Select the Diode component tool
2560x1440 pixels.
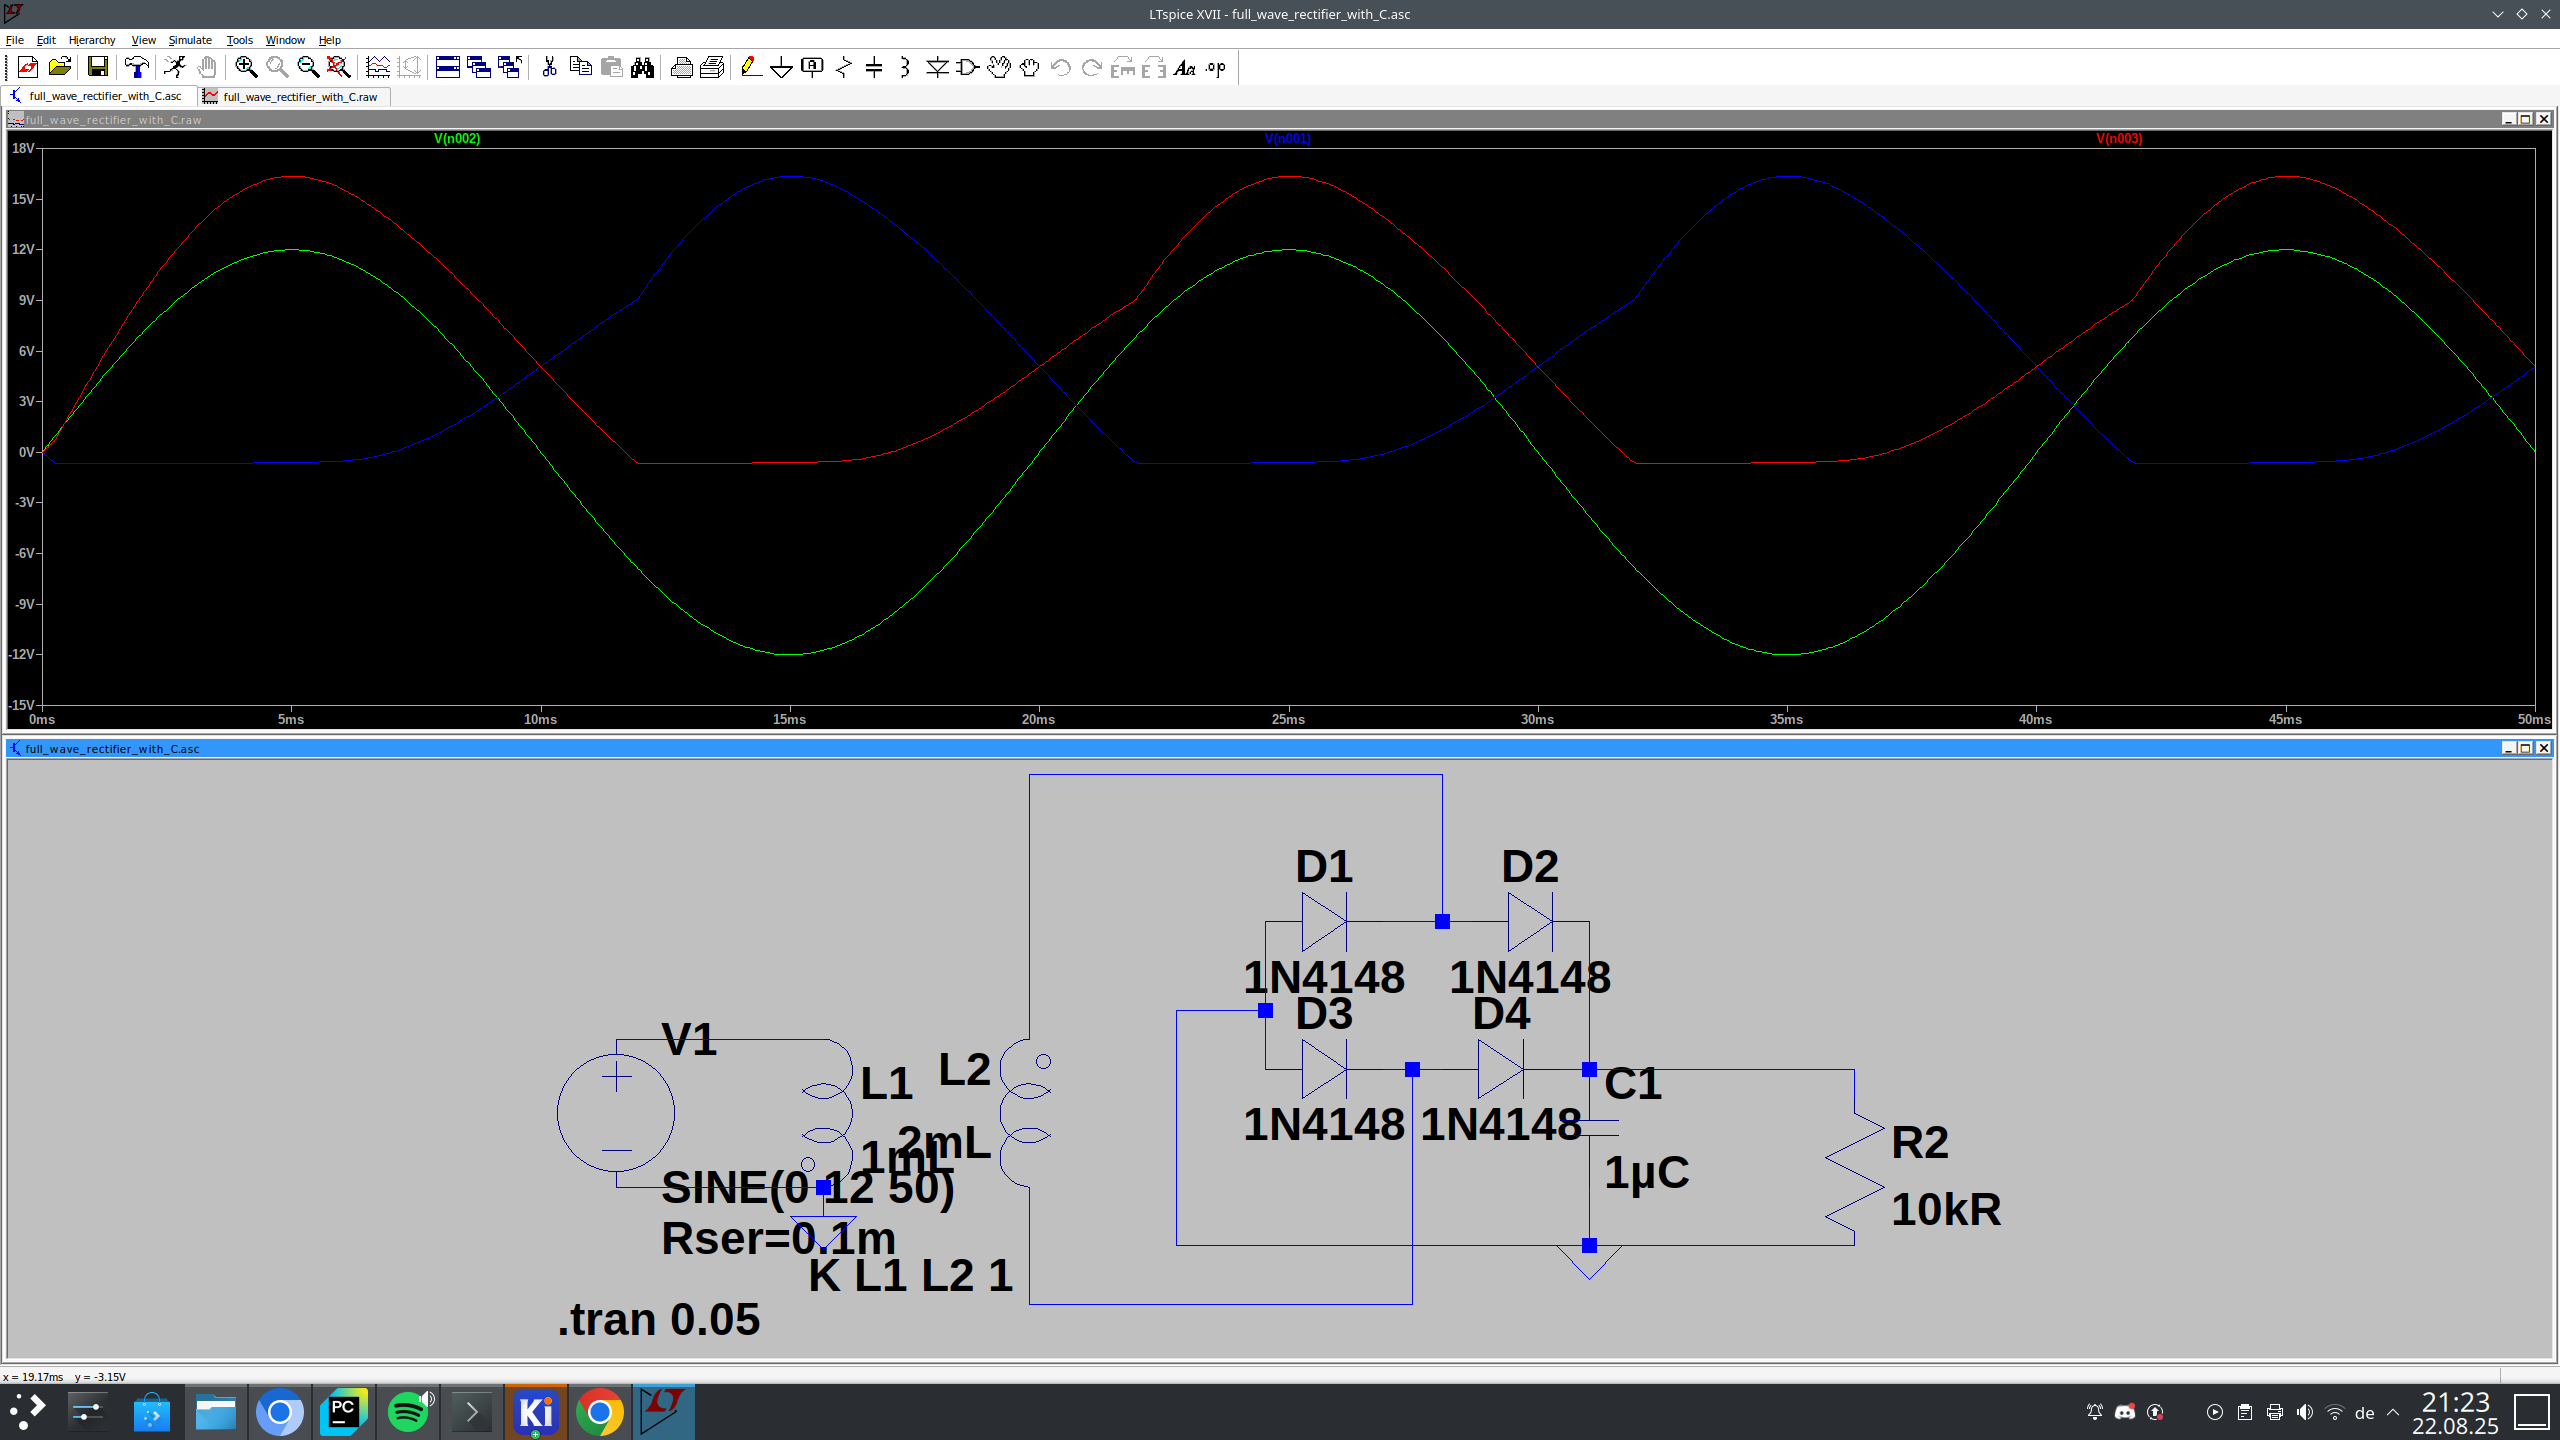937,67
